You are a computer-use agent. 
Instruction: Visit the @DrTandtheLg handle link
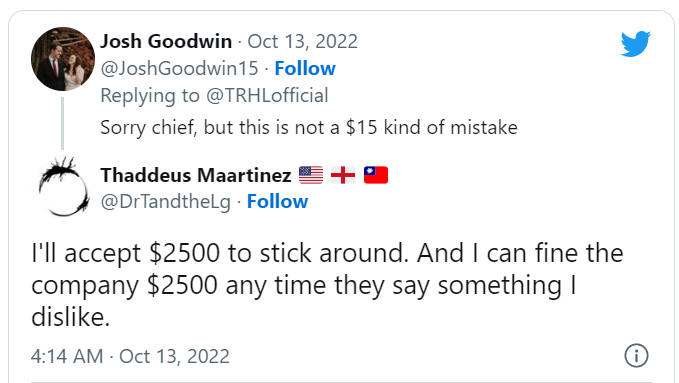click(x=165, y=202)
